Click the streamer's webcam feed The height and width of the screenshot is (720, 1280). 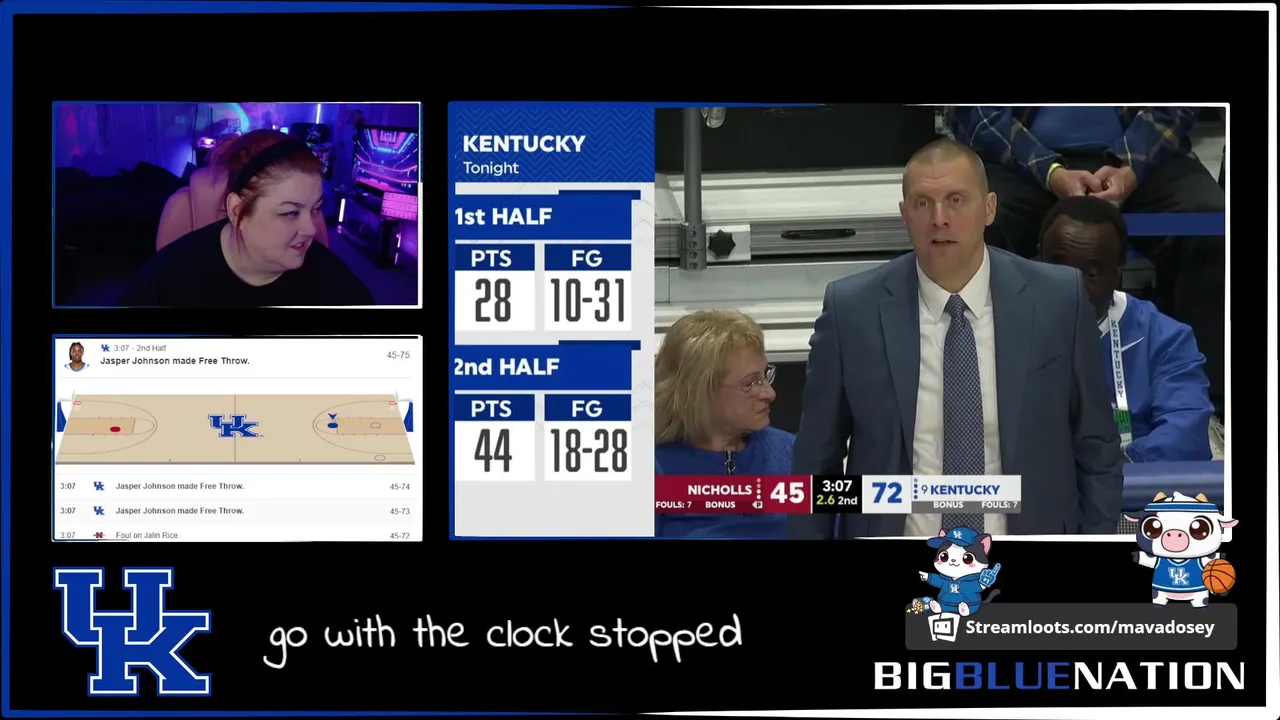(x=237, y=204)
